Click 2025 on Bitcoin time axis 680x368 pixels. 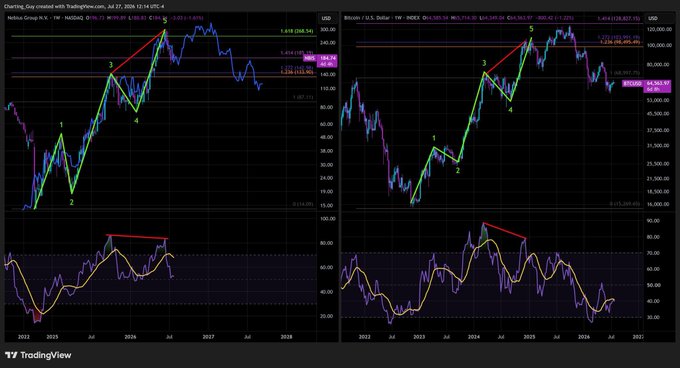click(529, 337)
